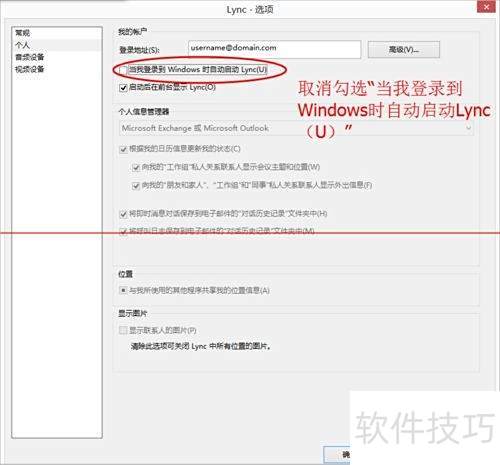Image resolution: width=500 pixels, height=465 pixels.
Task: Toggle show meeting subject and location checkbox (W)
Action: click(x=136, y=167)
